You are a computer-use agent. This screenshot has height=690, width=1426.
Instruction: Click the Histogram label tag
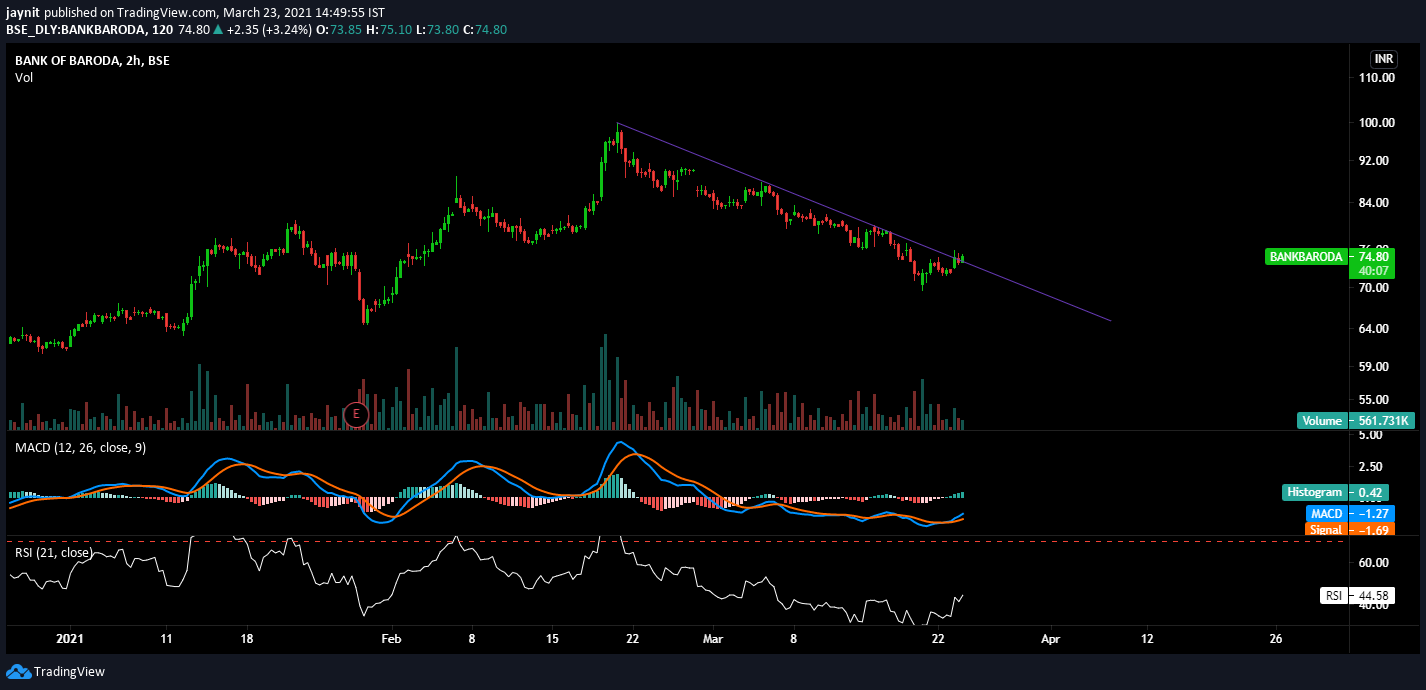1313,492
